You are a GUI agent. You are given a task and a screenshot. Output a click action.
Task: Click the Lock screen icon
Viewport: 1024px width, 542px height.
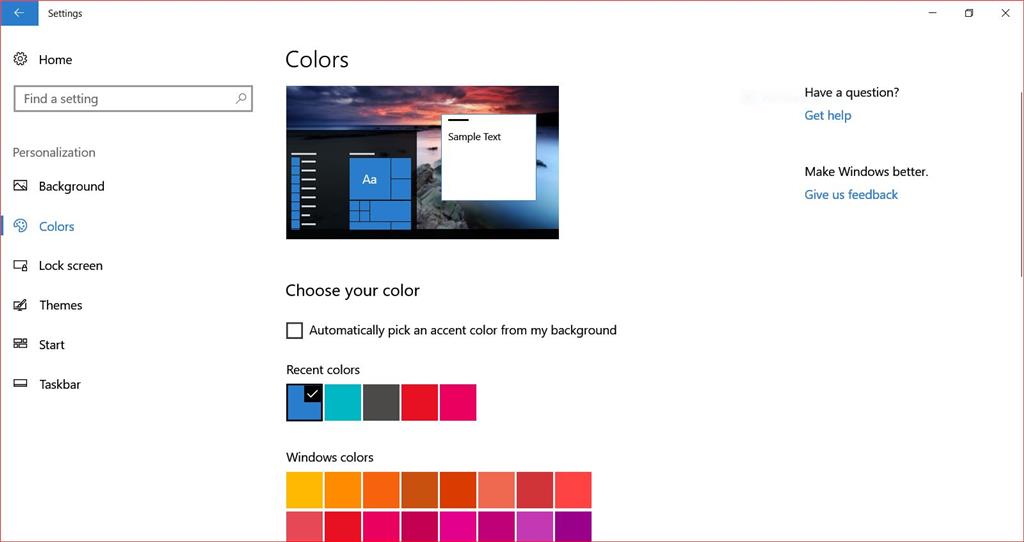[x=20, y=266]
